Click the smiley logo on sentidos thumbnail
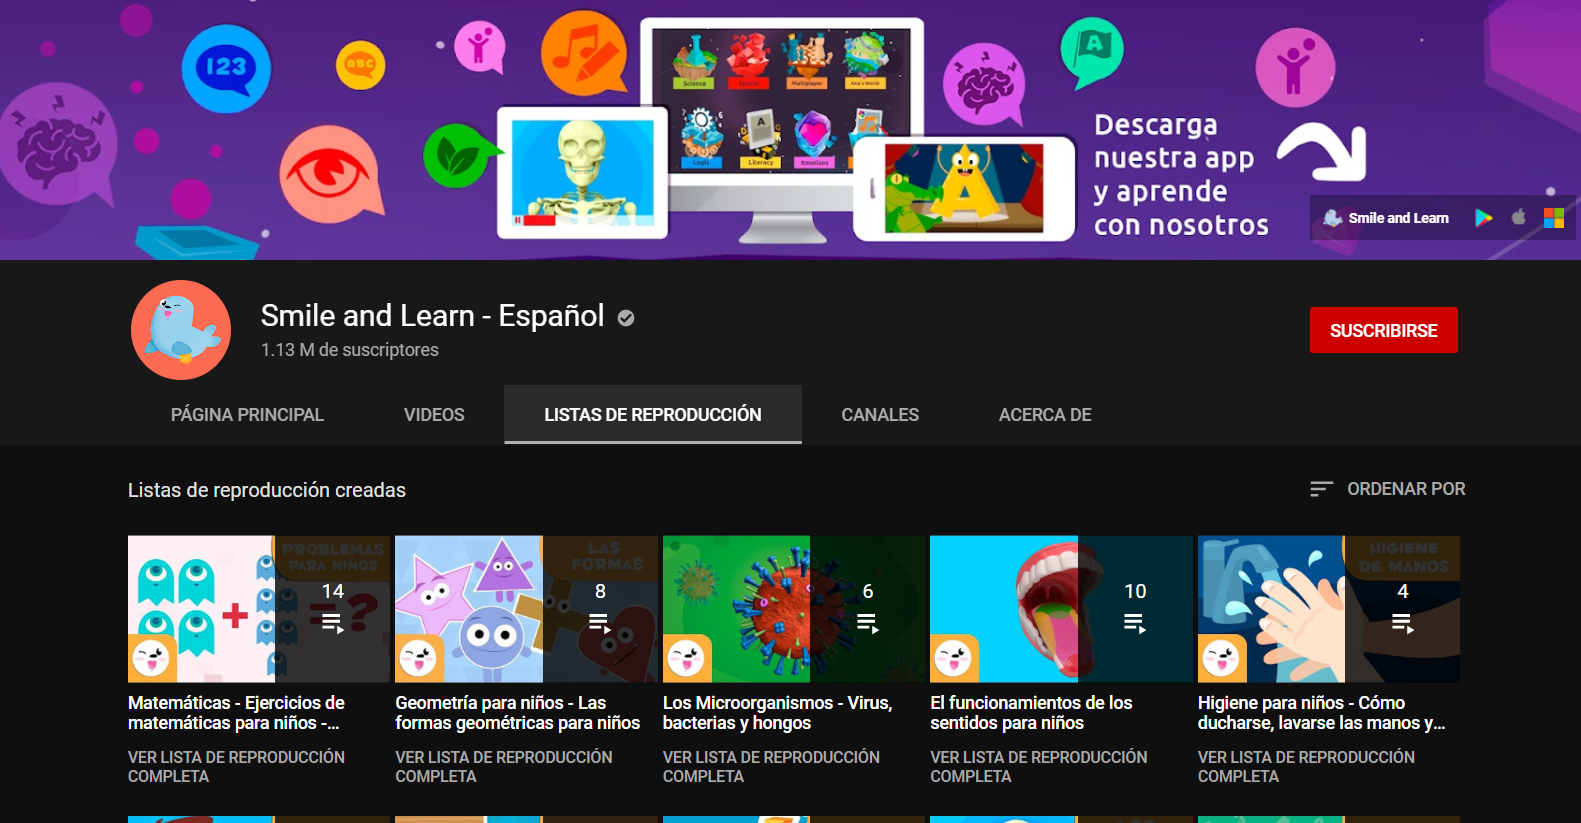 (x=954, y=658)
